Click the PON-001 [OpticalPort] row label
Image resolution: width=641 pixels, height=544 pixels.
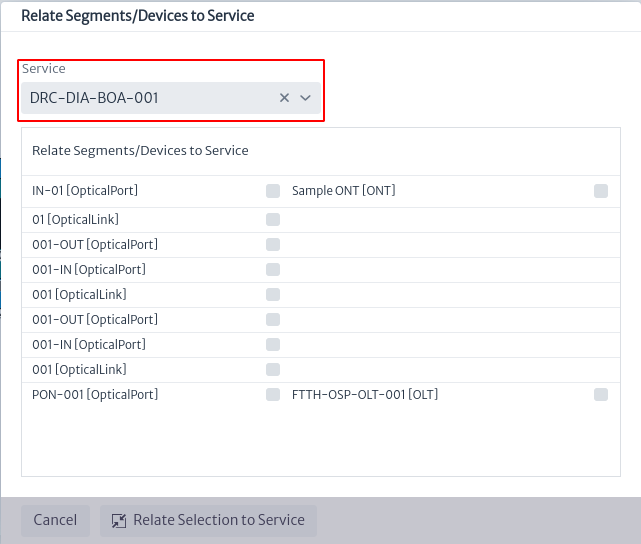pyautogui.click(x=95, y=394)
